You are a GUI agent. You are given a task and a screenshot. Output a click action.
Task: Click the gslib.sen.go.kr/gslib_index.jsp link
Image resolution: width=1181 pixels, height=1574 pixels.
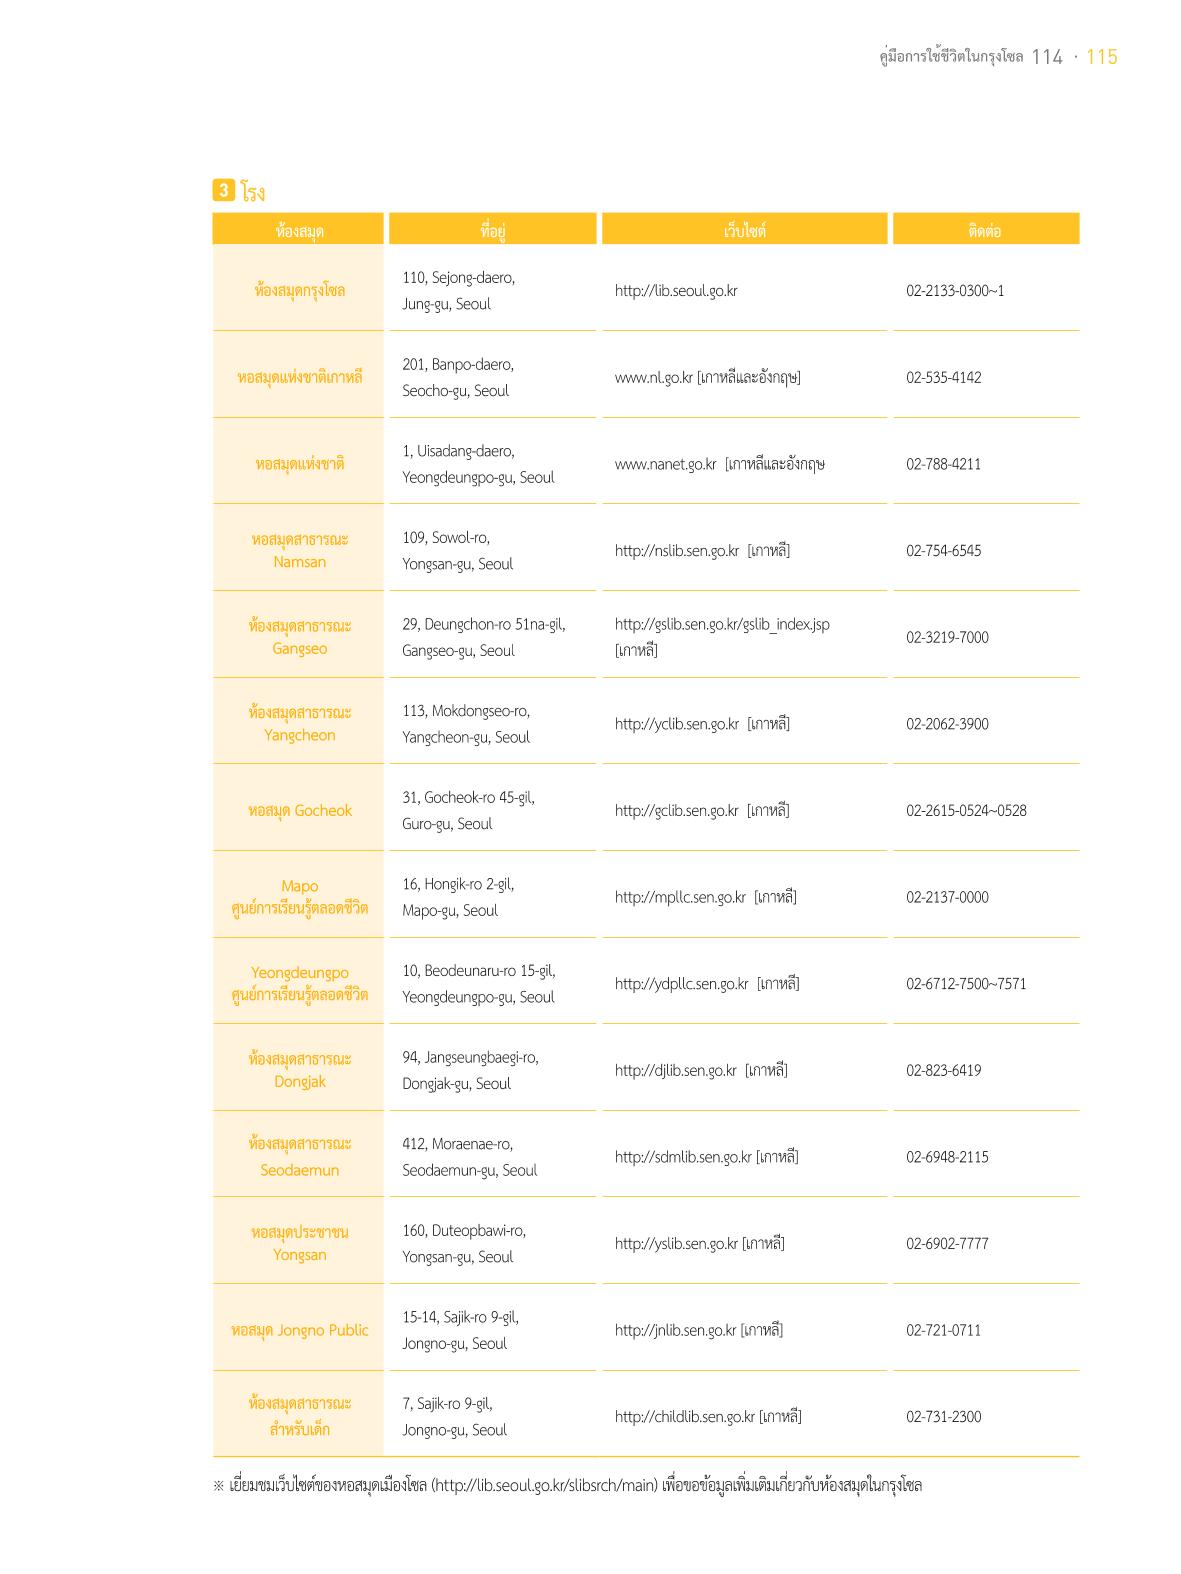pyautogui.click(x=722, y=624)
